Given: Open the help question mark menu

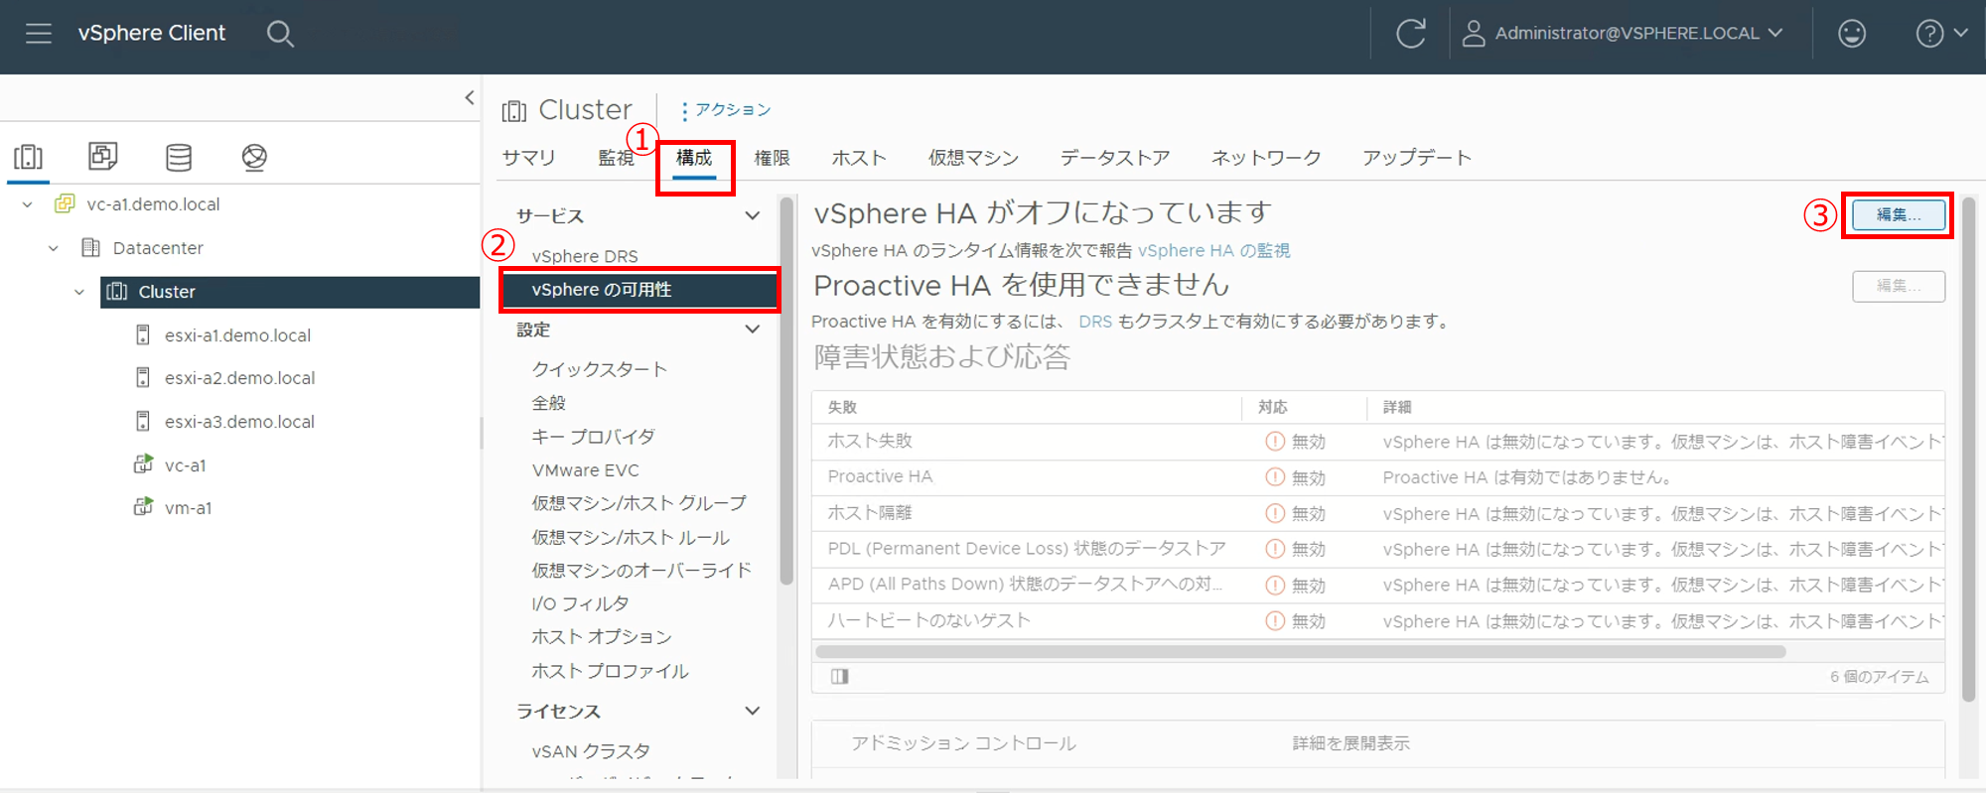Looking at the screenshot, I should click(x=1929, y=33).
